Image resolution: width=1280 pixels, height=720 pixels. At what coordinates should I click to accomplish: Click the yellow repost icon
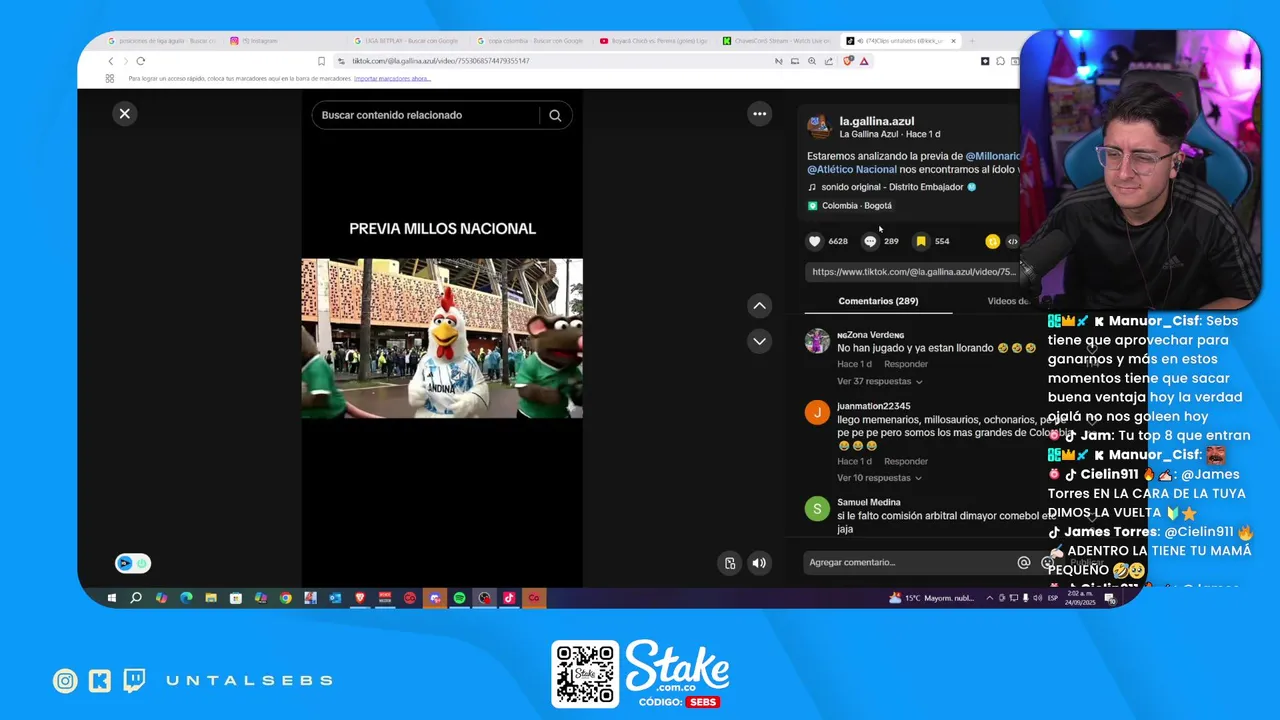click(x=992, y=241)
